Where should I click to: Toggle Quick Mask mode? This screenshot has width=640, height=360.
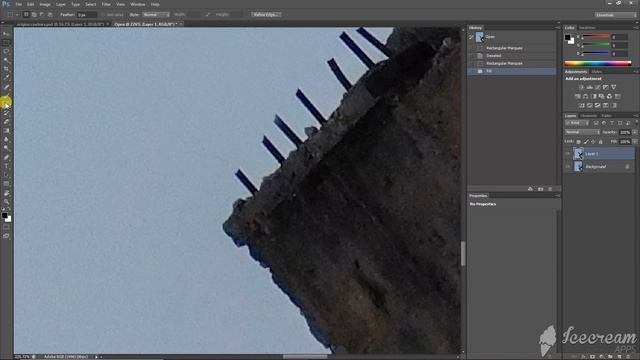(x=6, y=227)
